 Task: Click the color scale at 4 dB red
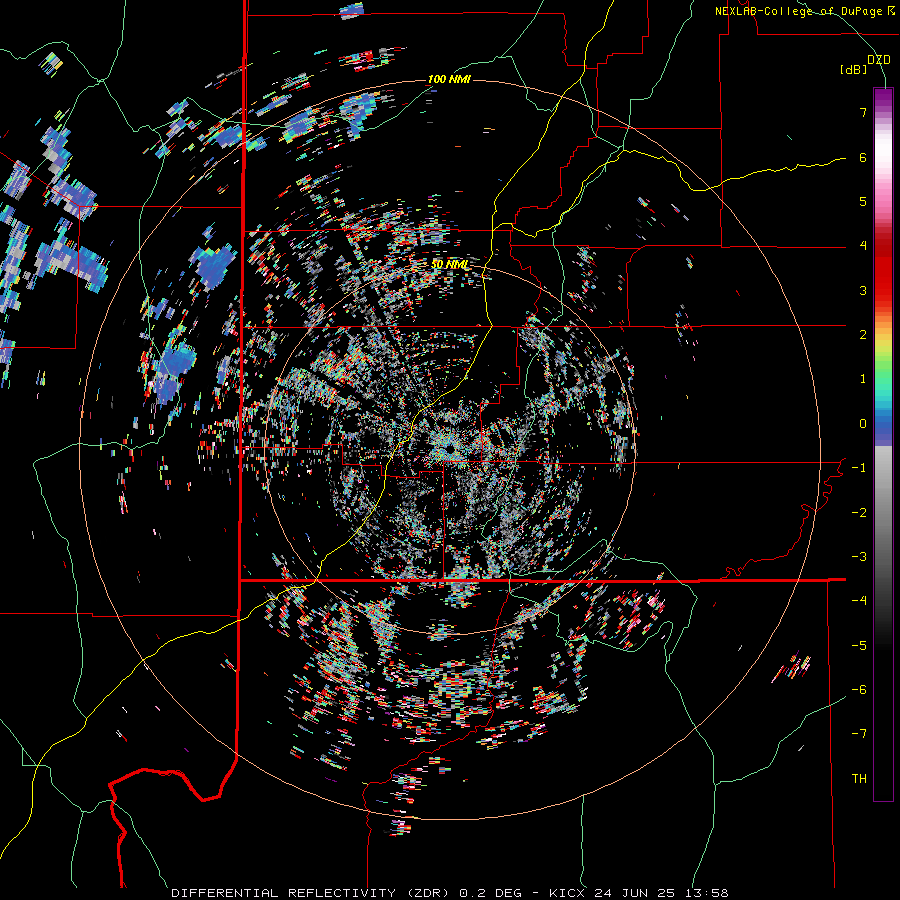pos(883,246)
